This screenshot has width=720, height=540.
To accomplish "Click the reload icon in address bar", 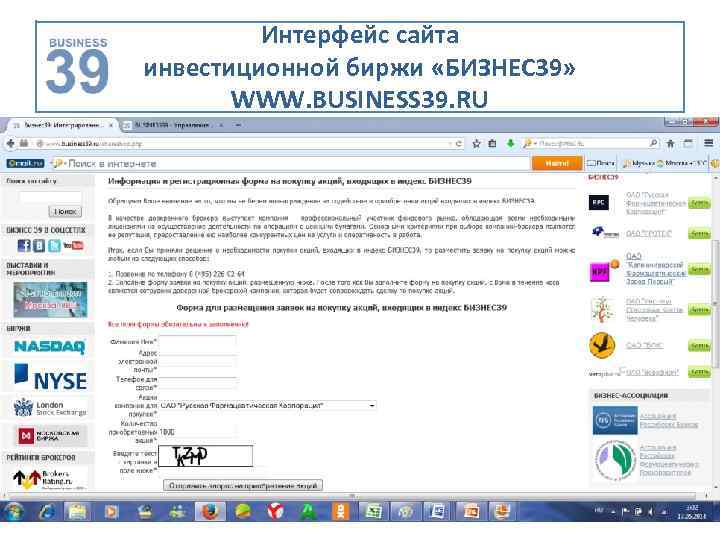I will (x=458, y=144).
